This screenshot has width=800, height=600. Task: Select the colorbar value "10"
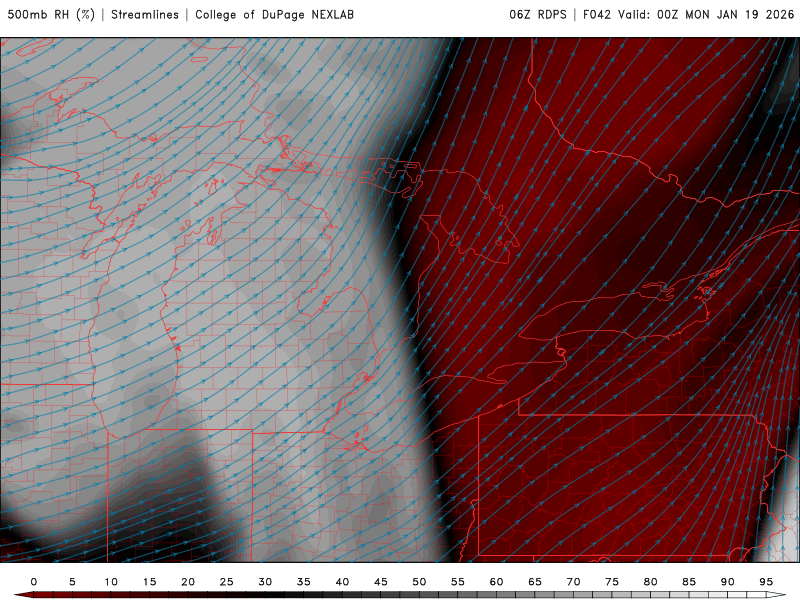pyautogui.click(x=111, y=582)
